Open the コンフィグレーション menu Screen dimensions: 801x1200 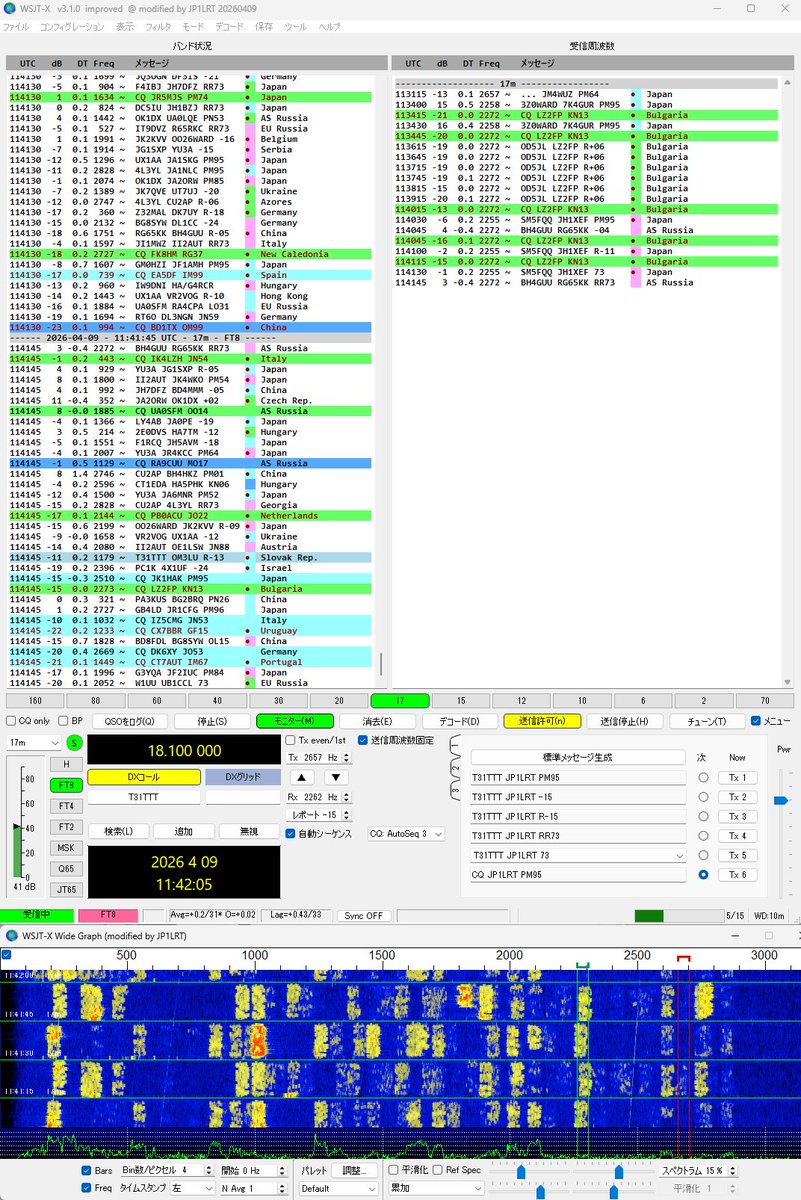[x=72, y=27]
